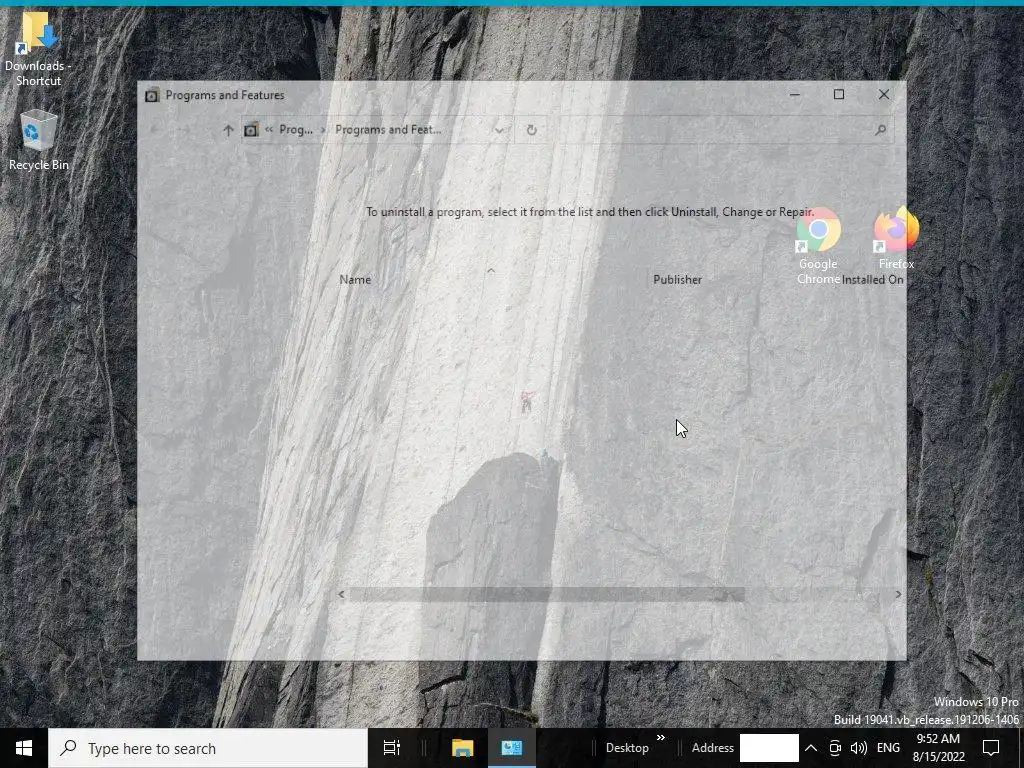Select the Recycle Bin desktop icon
Viewport: 1024px width, 768px height.
(x=39, y=140)
